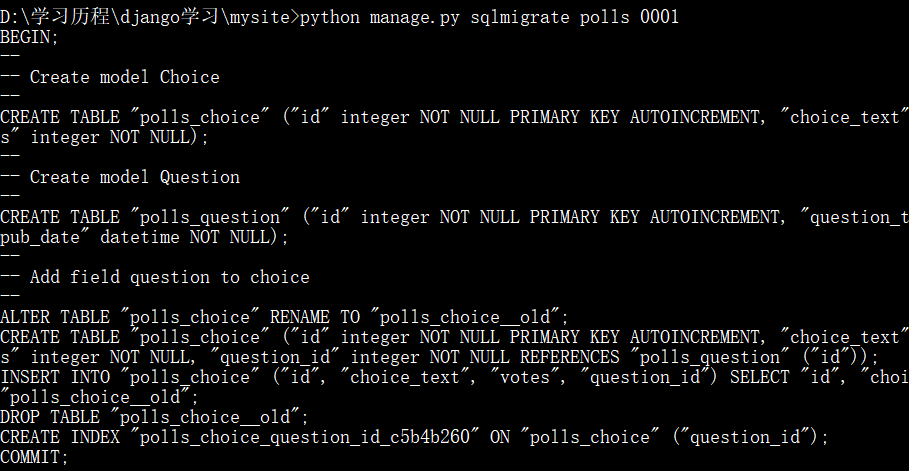The height and width of the screenshot is (471, 909).
Task: Click first CREATE TABLE "polls_choice" line
Action: pyautogui.click(x=454, y=117)
